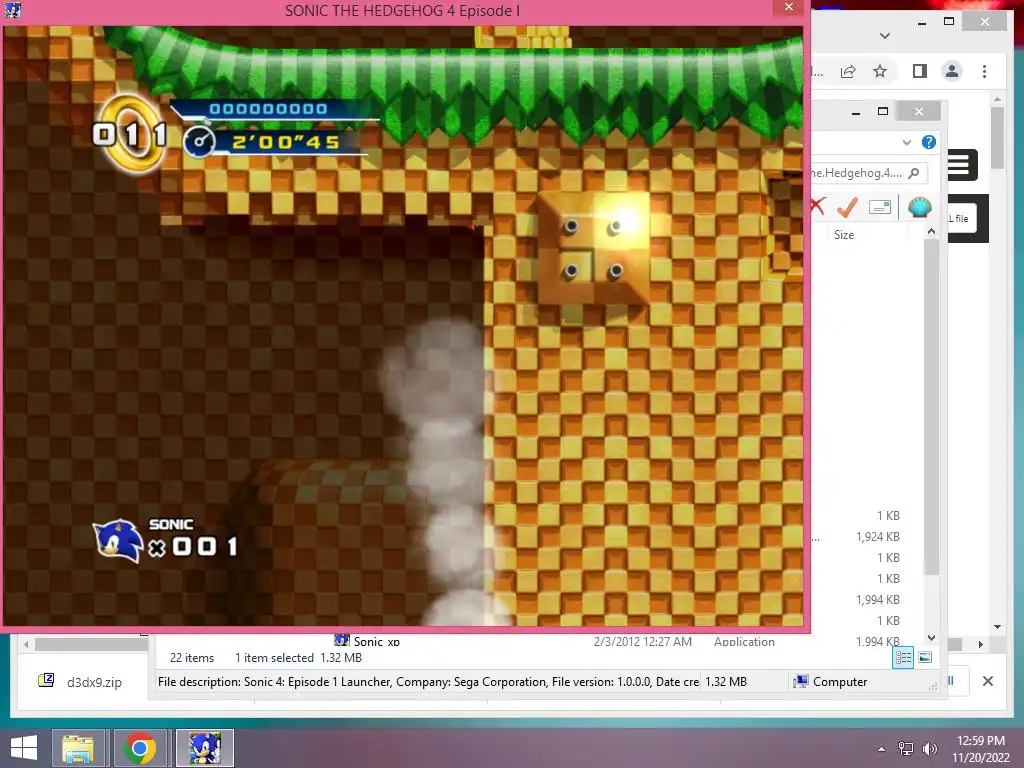Minimize the Chrome window
1024x768 pixels.
pyautogui.click(x=921, y=23)
